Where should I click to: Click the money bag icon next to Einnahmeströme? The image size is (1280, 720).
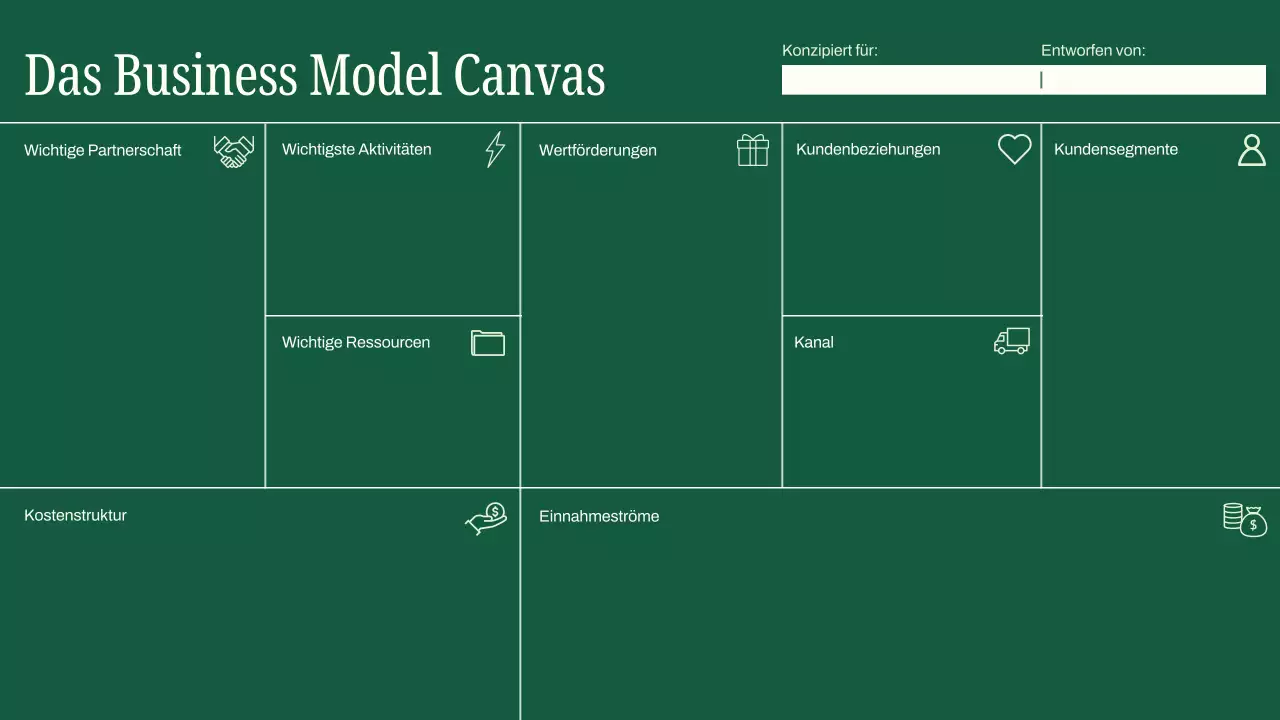1243,519
